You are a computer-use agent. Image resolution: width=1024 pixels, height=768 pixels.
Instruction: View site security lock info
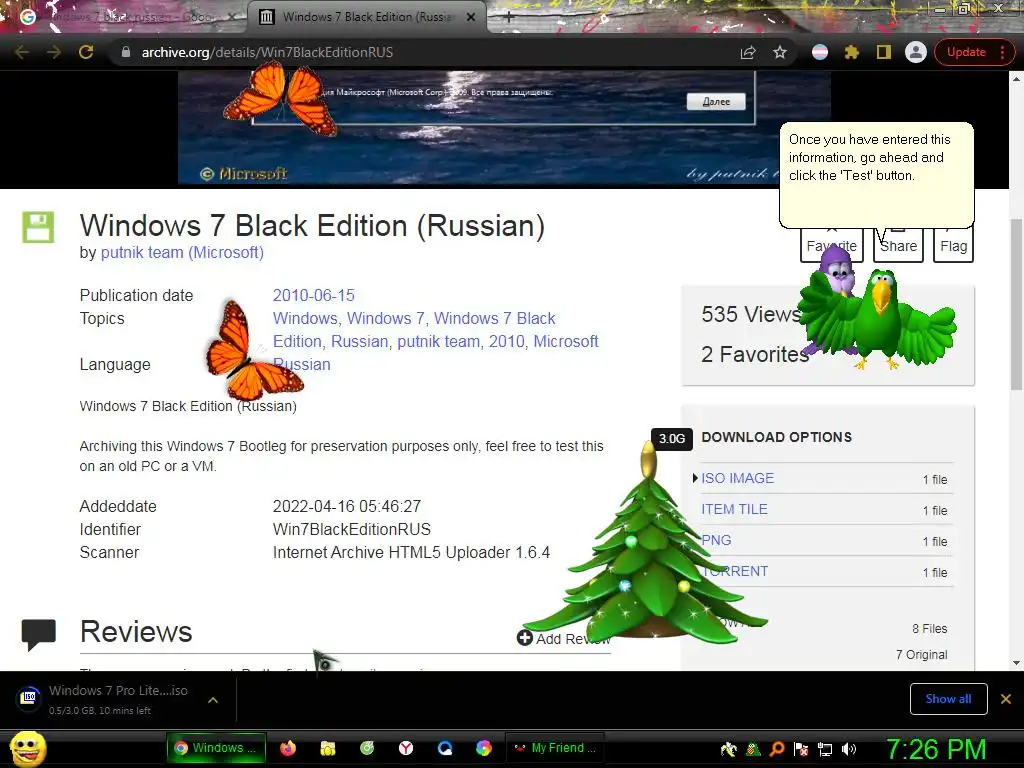pyautogui.click(x=126, y=52)
